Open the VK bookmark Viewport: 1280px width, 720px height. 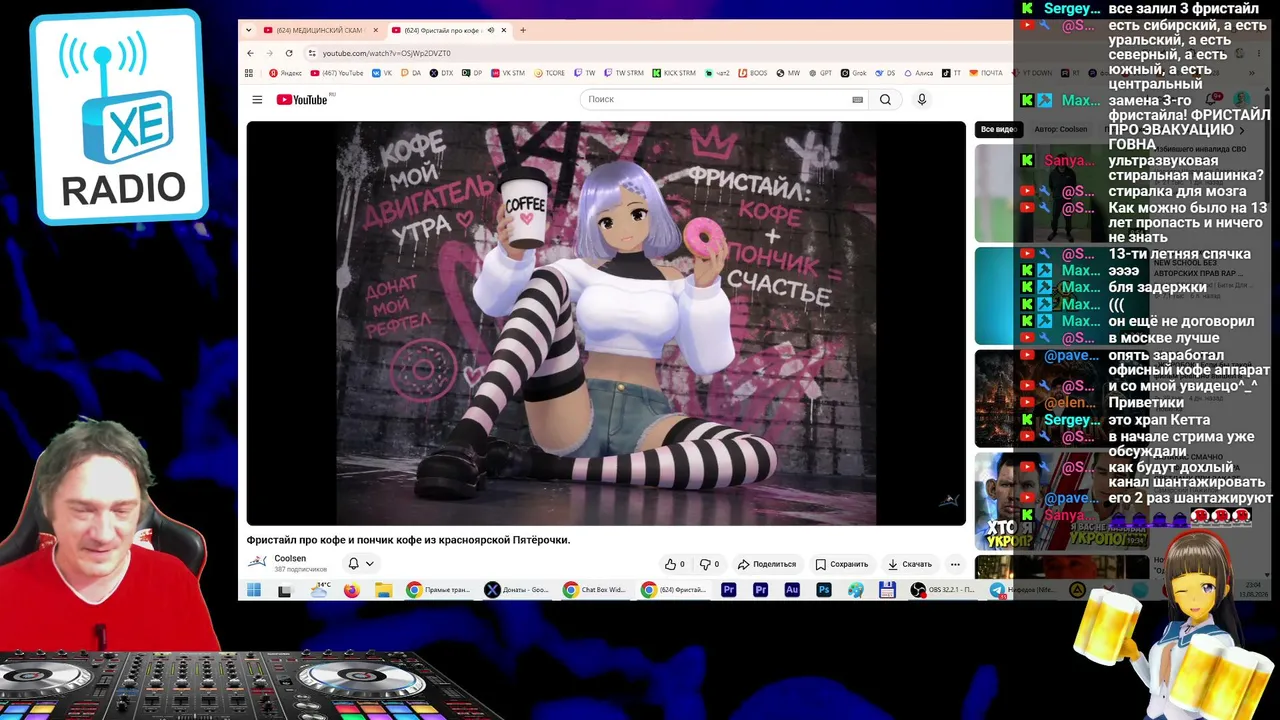[382, 73]
